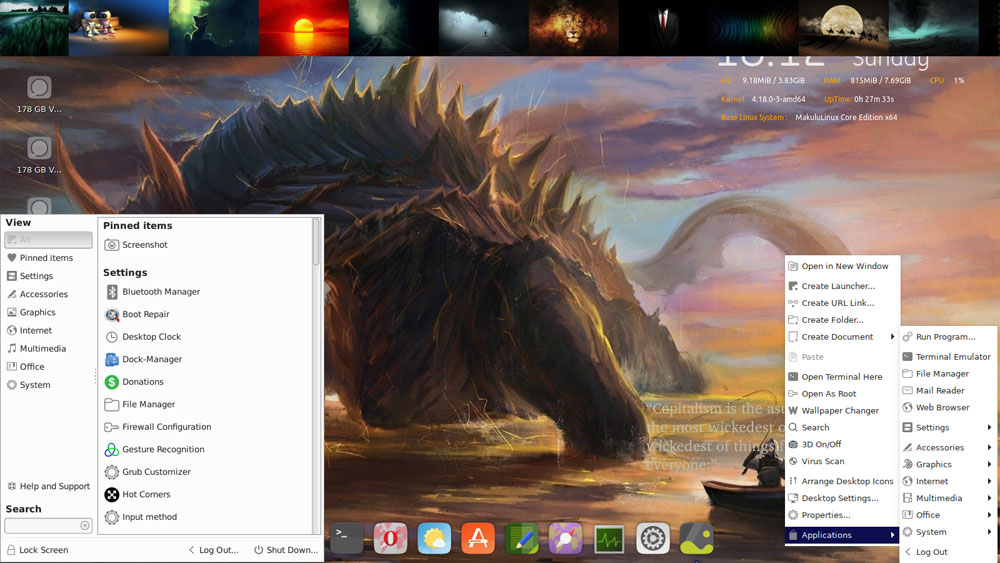The width and height of the screenshot is (1000, 563).
Task: Open the image viewer dock icon
Action: pos(696,538)
